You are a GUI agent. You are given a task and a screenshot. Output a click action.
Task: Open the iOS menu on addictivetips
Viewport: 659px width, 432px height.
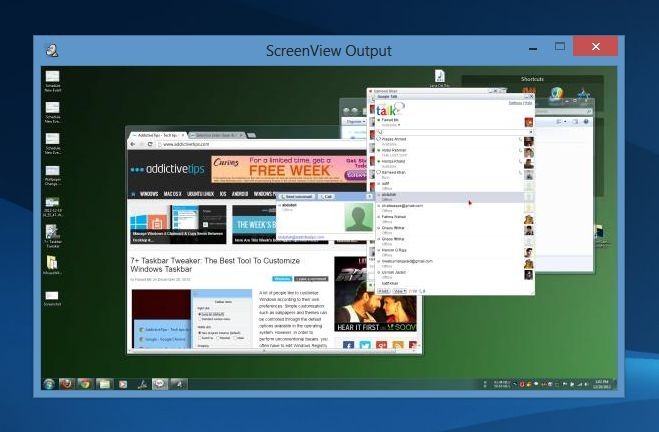(223, 194)
